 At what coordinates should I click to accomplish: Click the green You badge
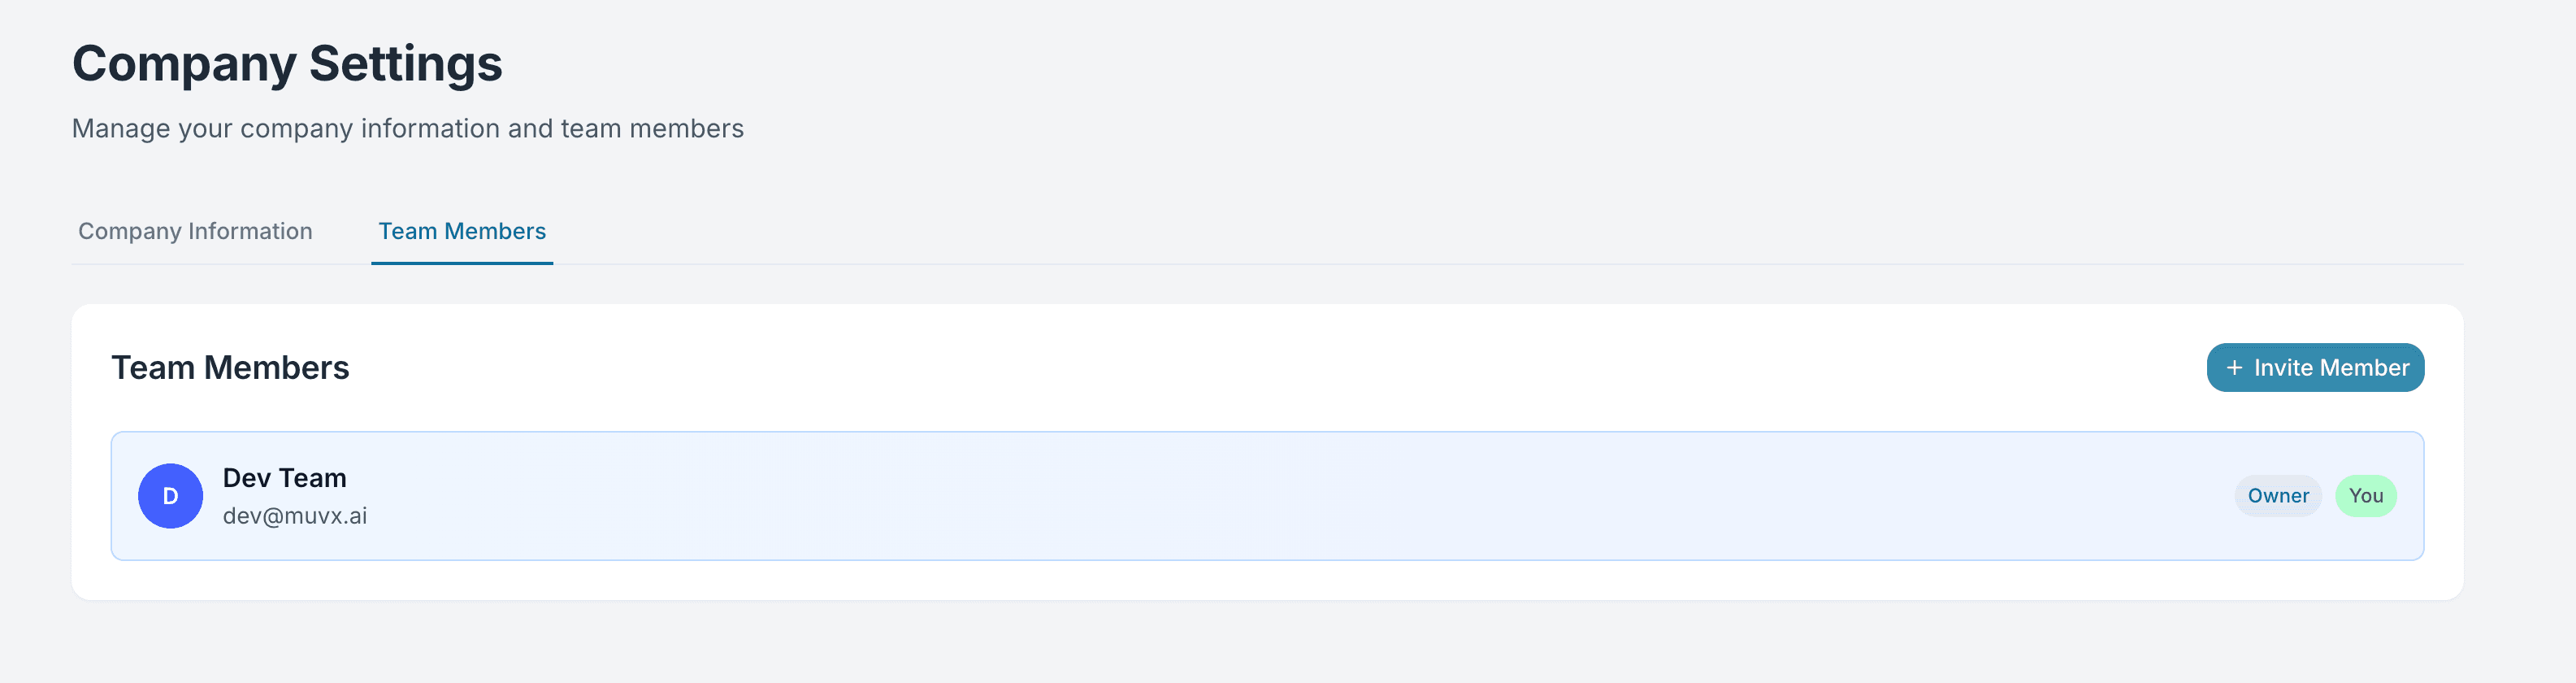2365,496
